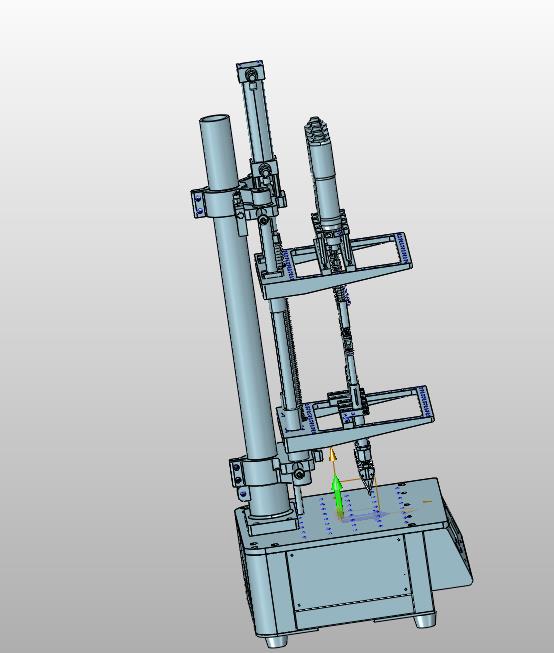
Task: Click the orange manipulator arrow tip
Action: tap(332, 455)
